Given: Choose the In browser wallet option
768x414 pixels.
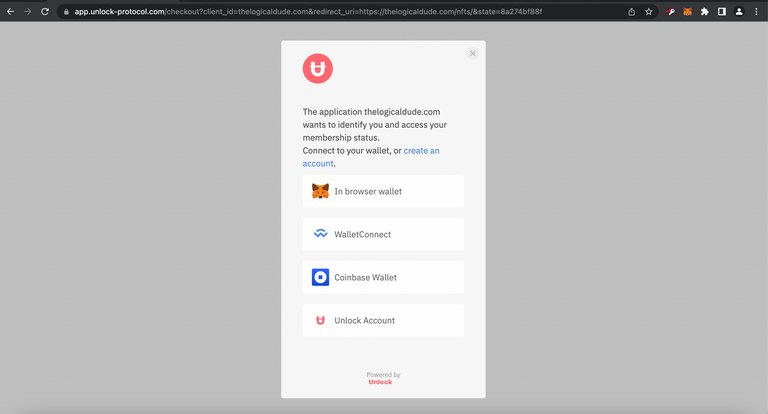Looking at the screenshot, I should [383, 191].
